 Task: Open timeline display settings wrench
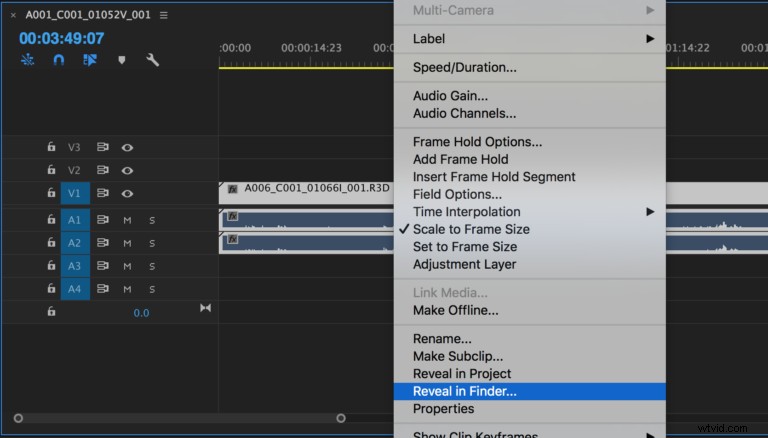click(x=152, y=60)
